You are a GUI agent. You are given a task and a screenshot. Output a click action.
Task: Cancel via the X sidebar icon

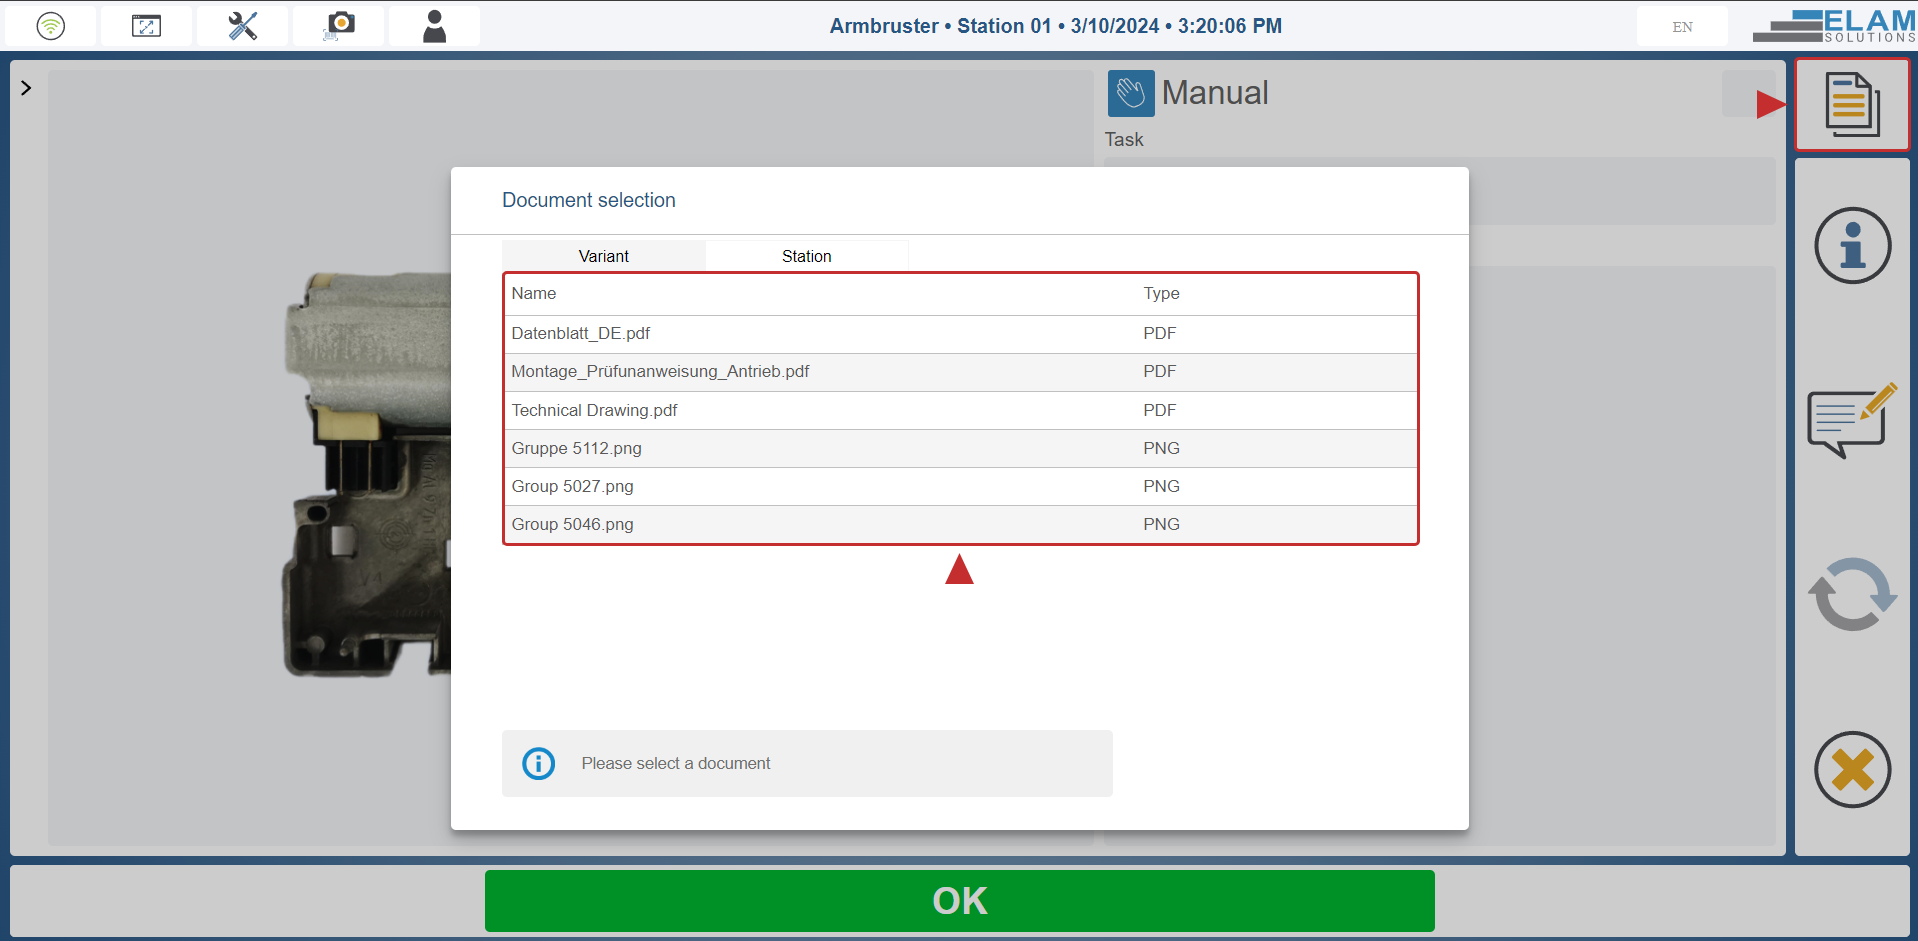click(1851, 770)
